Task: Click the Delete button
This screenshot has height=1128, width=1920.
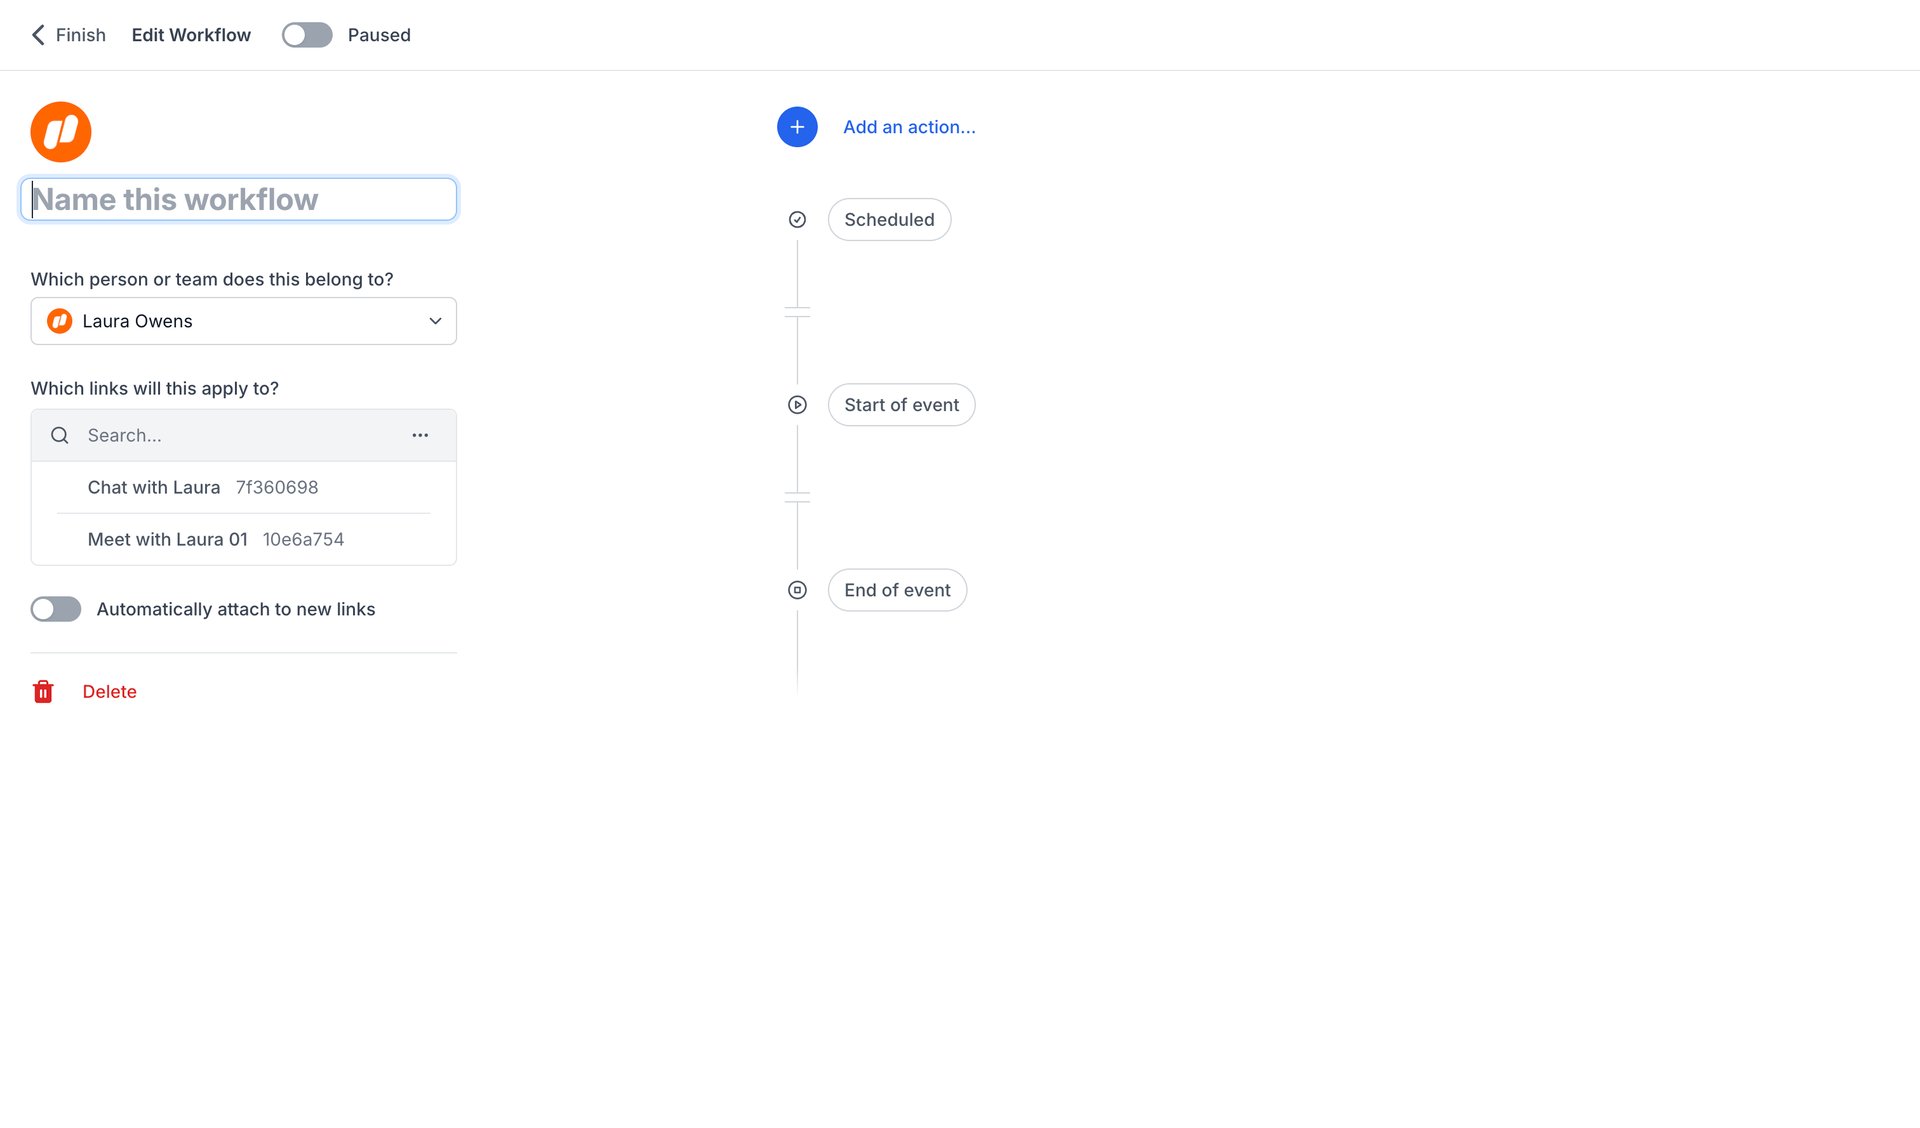Action: 109,691
